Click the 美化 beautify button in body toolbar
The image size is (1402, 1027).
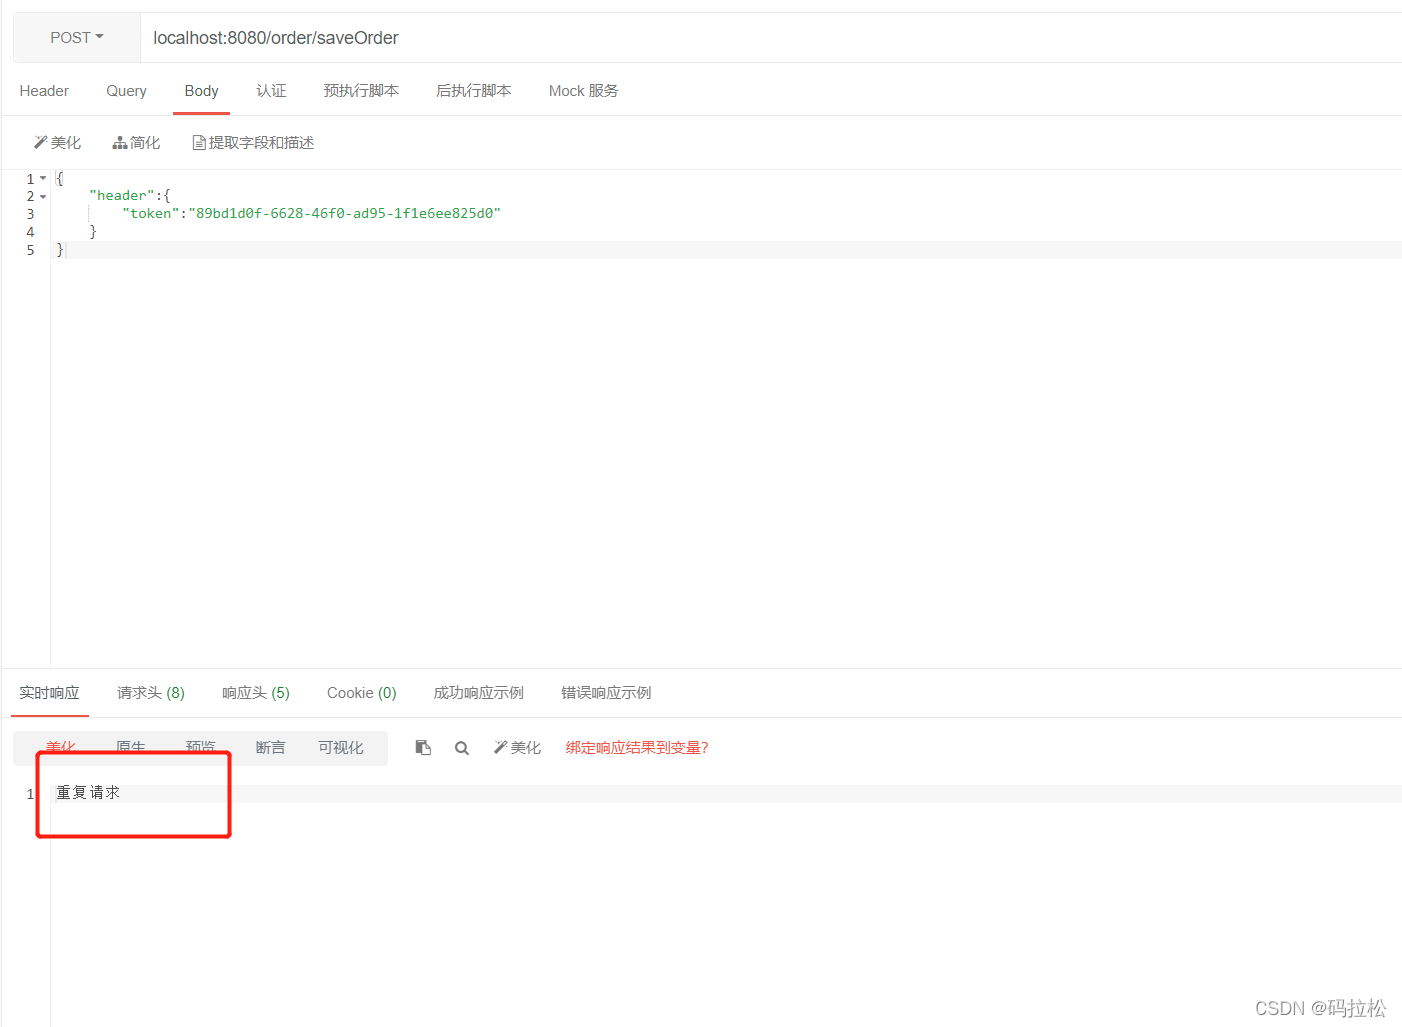click(58, 143)
